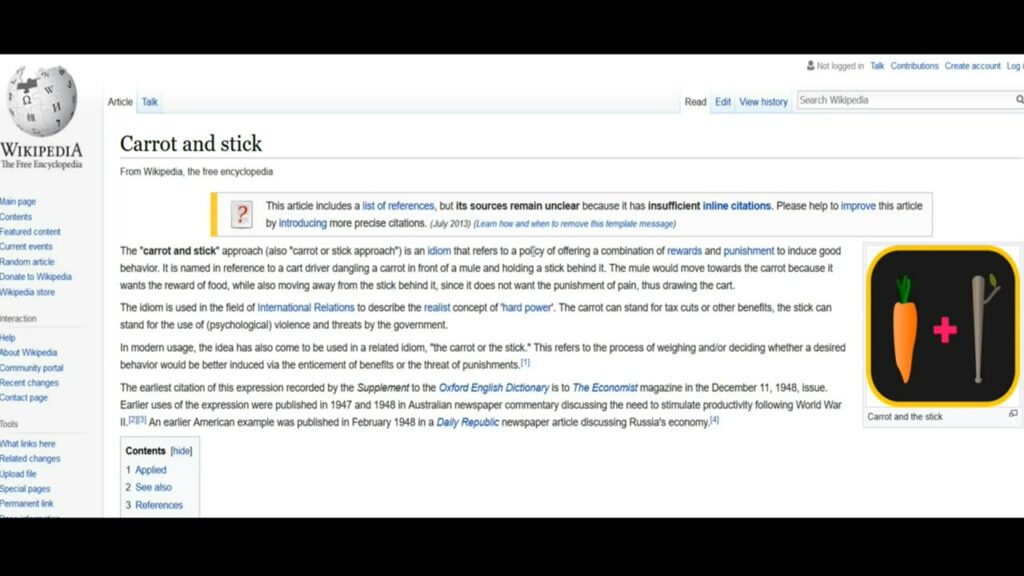This screenshot has height=576, width=1024.
Task: Open the inline citations link
Action: tap(736, 206)
